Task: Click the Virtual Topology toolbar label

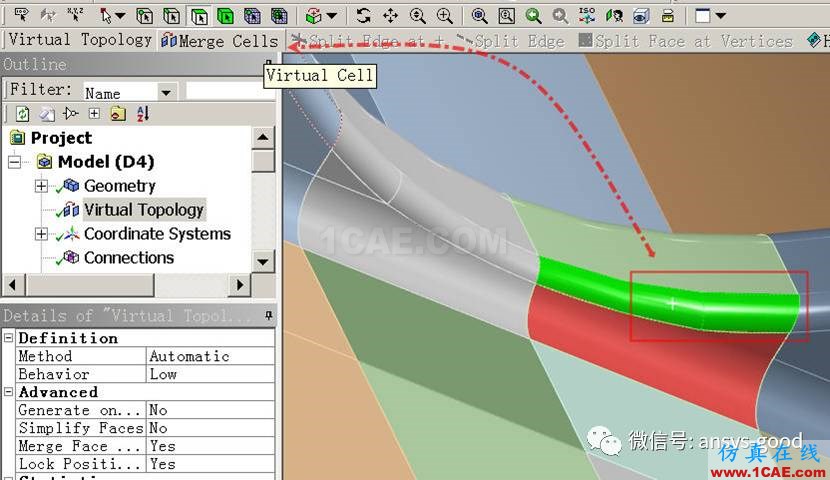Action: pyautogui.click(x=80, y=40)
